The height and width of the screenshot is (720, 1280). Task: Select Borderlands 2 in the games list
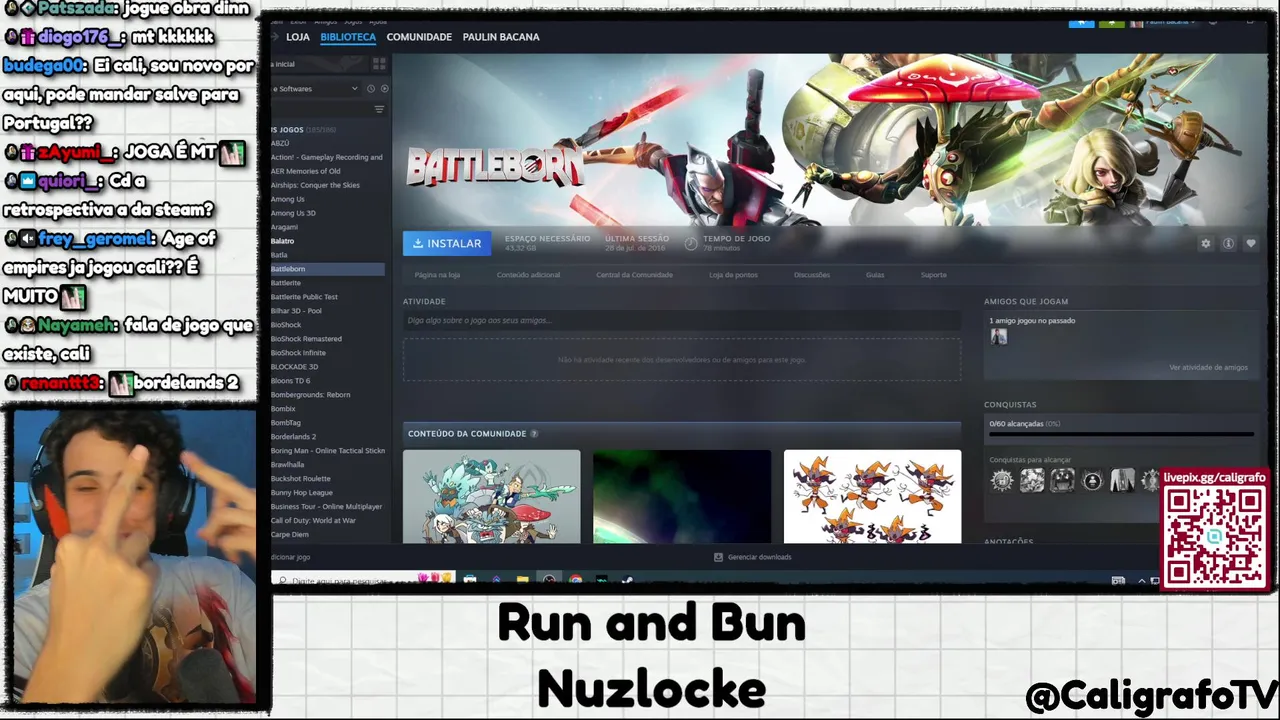(293, 437)
